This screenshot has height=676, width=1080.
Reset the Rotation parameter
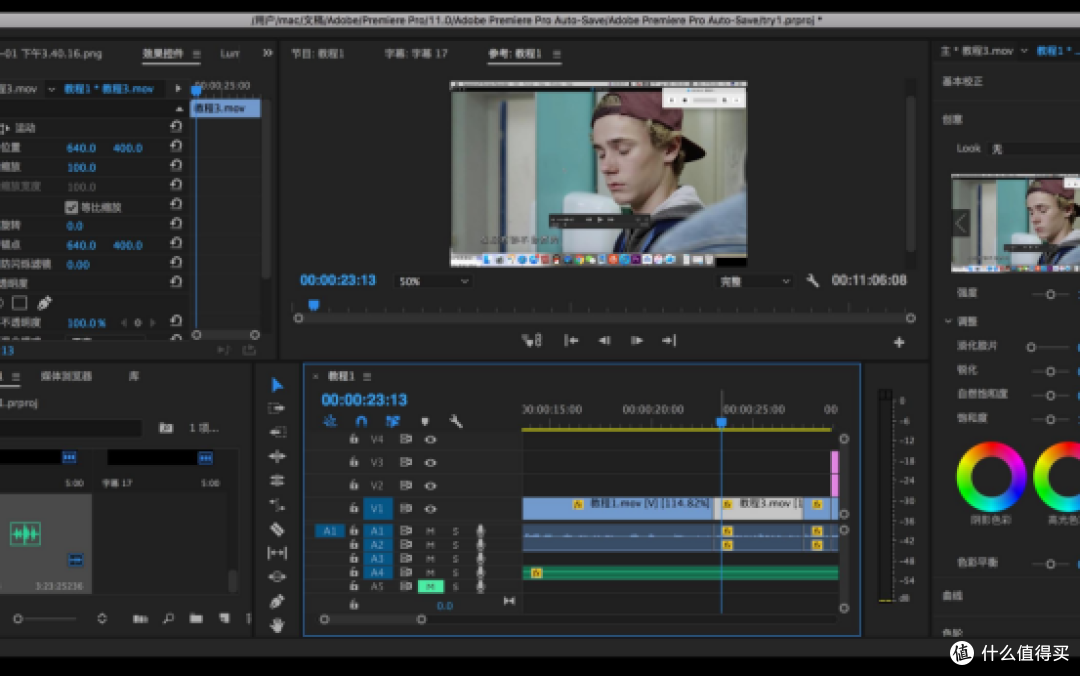pyautogui.click(x=176, y=225)
